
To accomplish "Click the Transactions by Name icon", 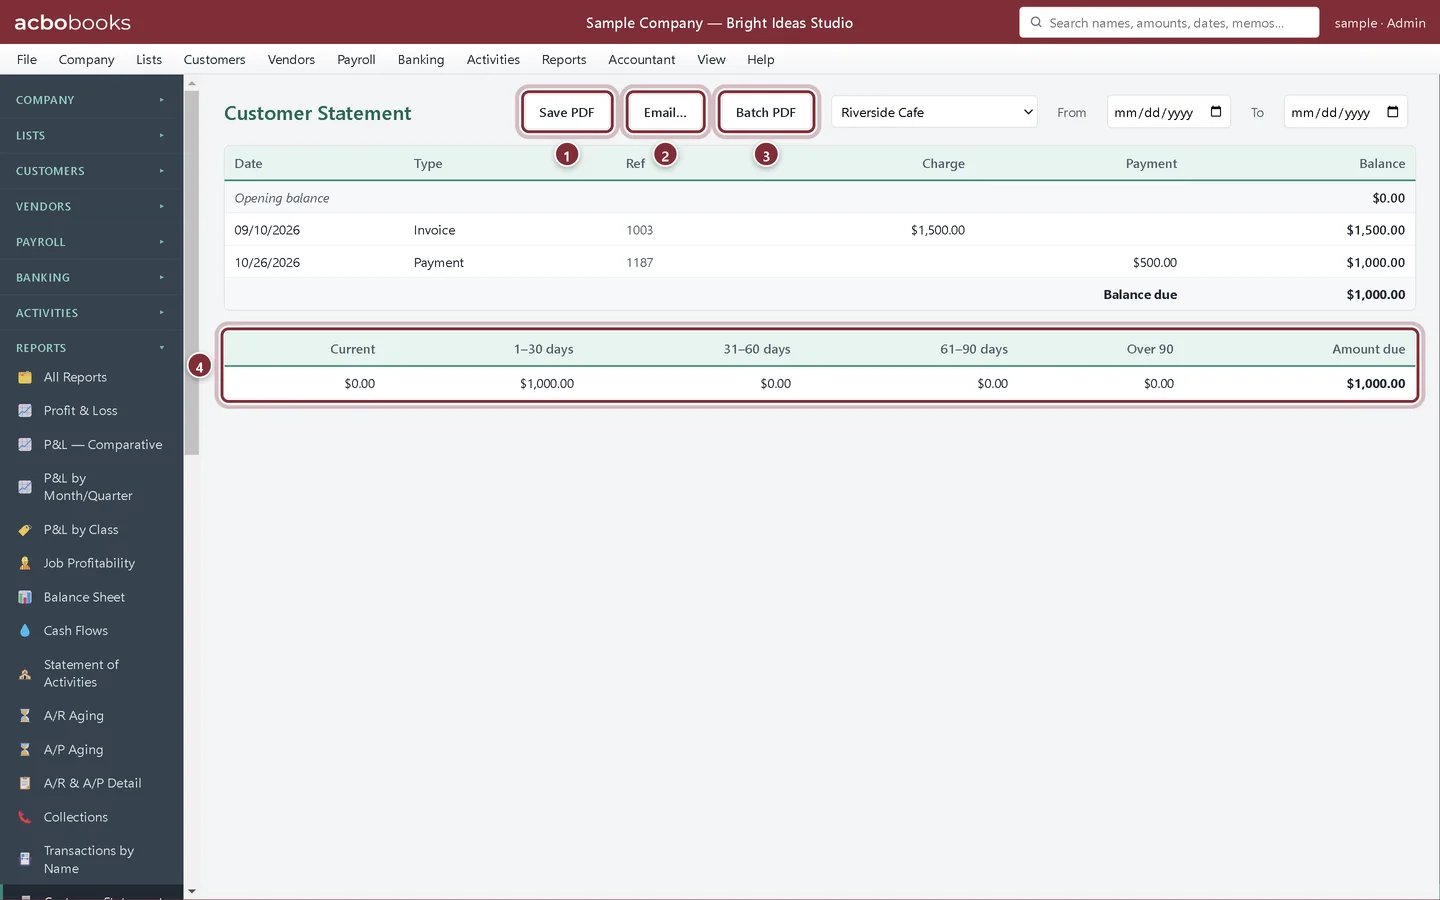I will click(x=25, y=860).
